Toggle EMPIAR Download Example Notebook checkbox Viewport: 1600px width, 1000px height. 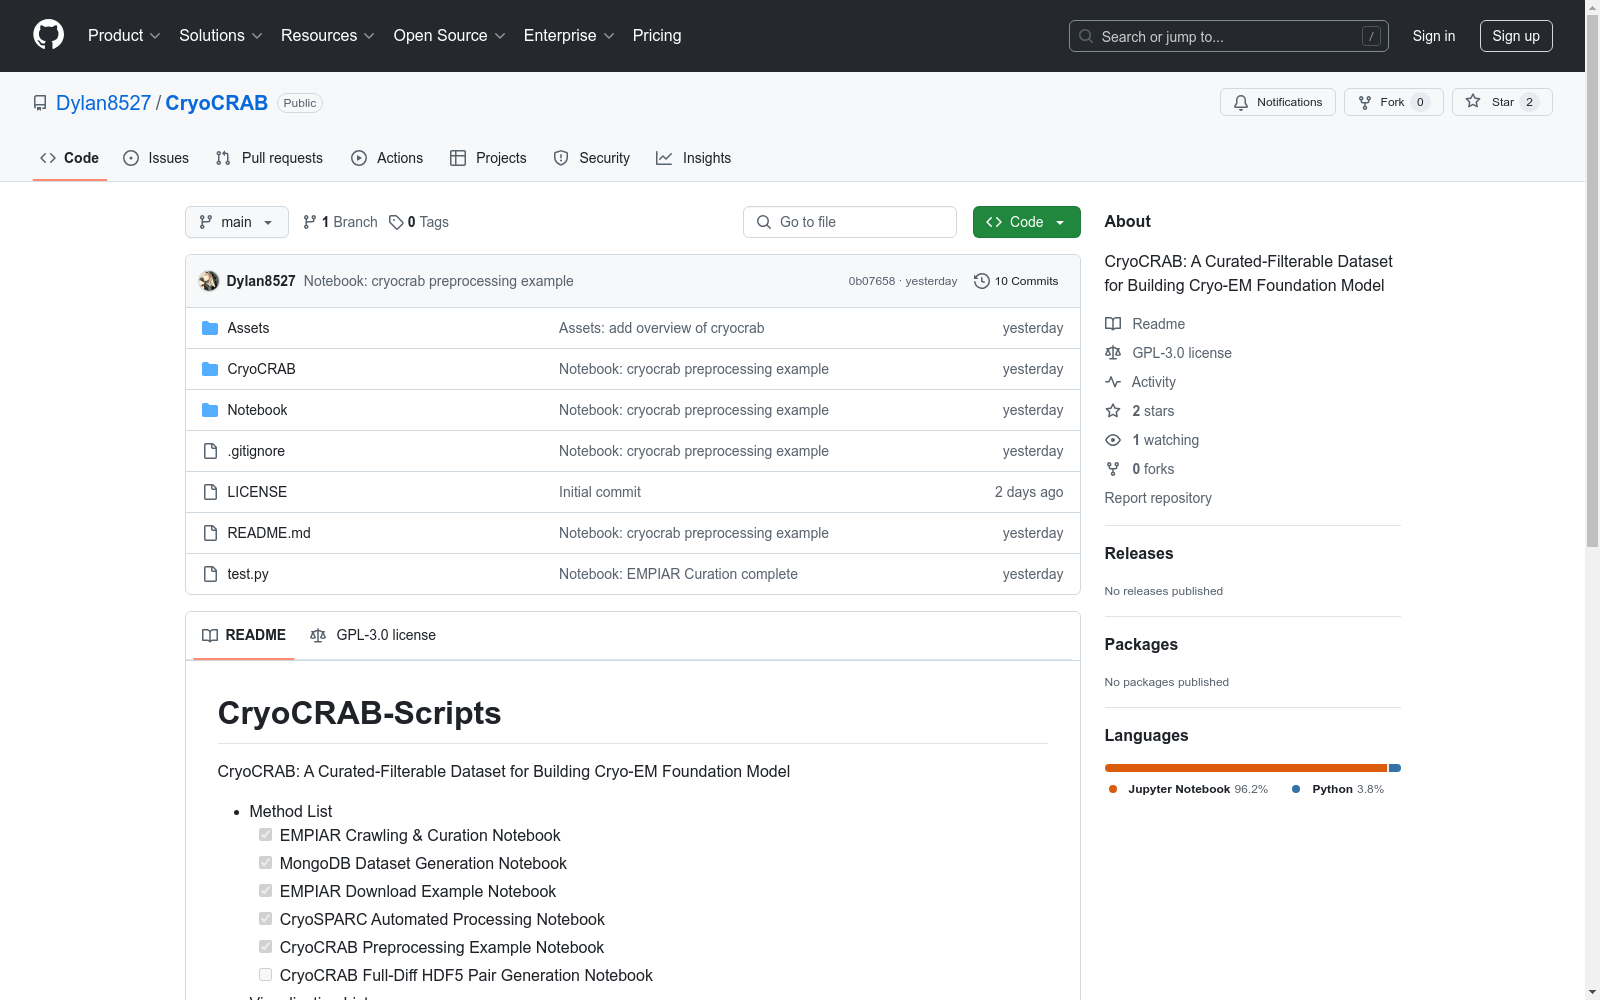point(265,891)
